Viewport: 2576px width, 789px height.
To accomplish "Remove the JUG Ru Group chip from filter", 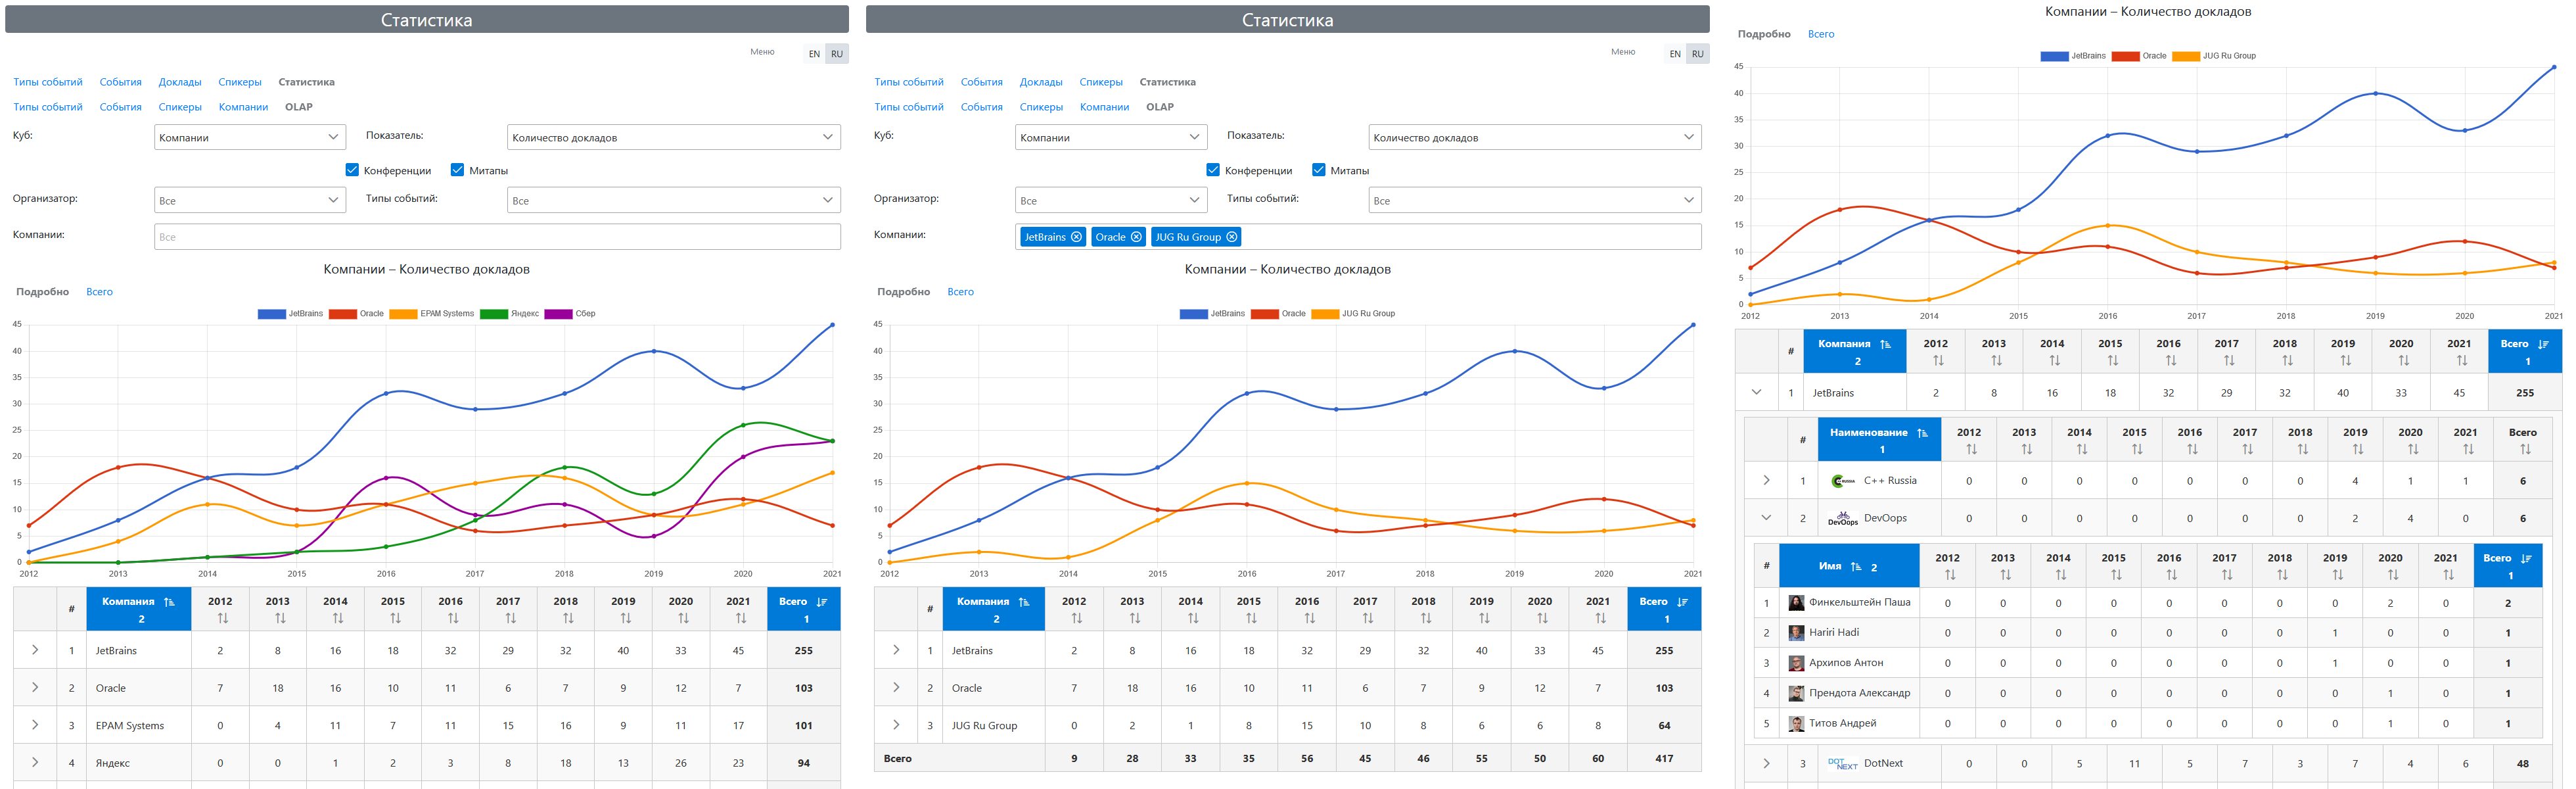I will coord(1232,237).
